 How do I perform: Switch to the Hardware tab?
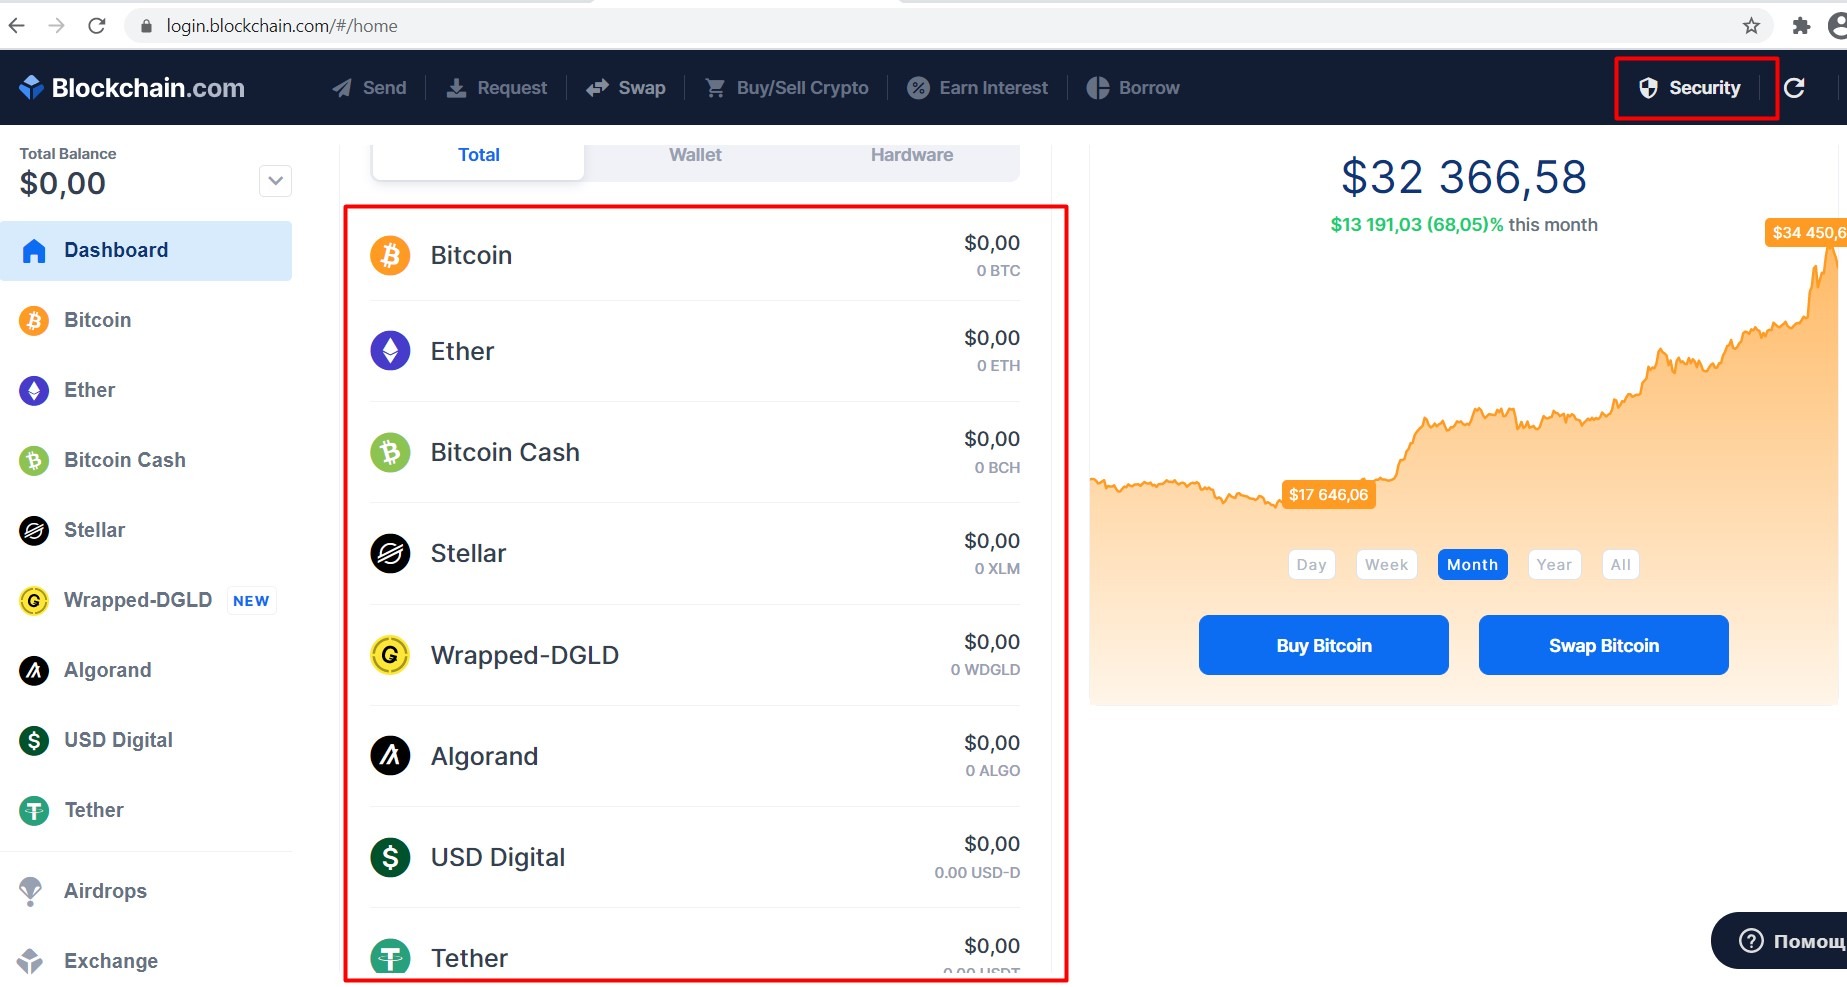pyautogui.click(x=911, y=155)
